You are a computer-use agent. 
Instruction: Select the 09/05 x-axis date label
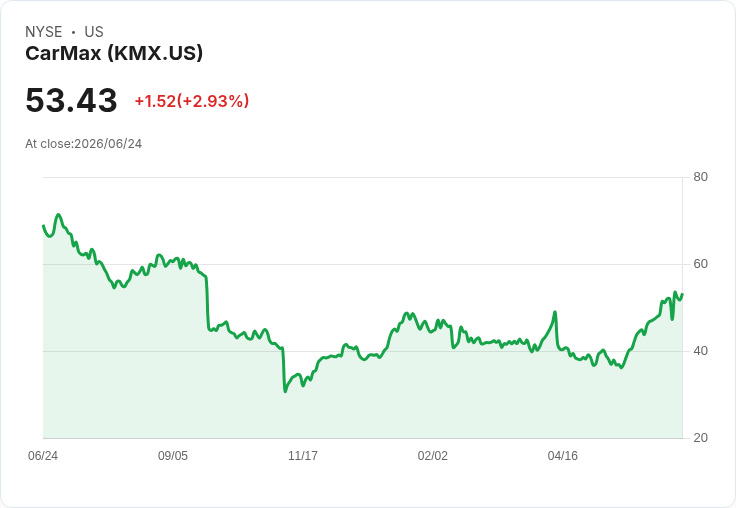tap(173, 455)
